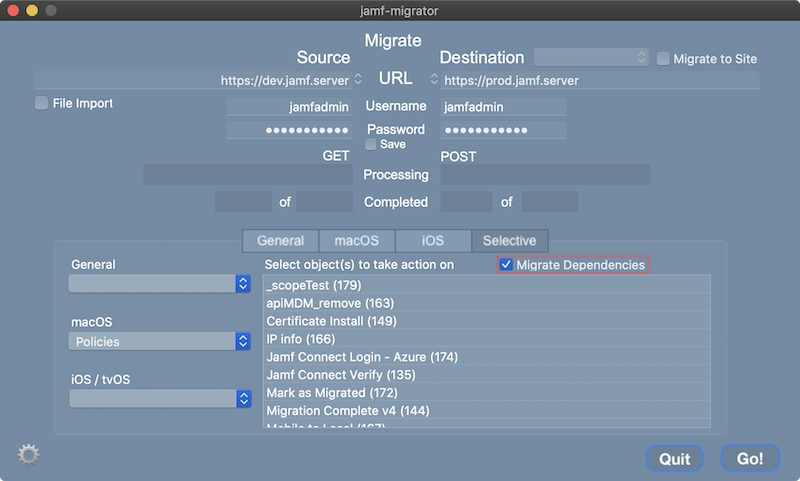
Task: Click the GET processing status field
Action: click(x=248, y=174)
